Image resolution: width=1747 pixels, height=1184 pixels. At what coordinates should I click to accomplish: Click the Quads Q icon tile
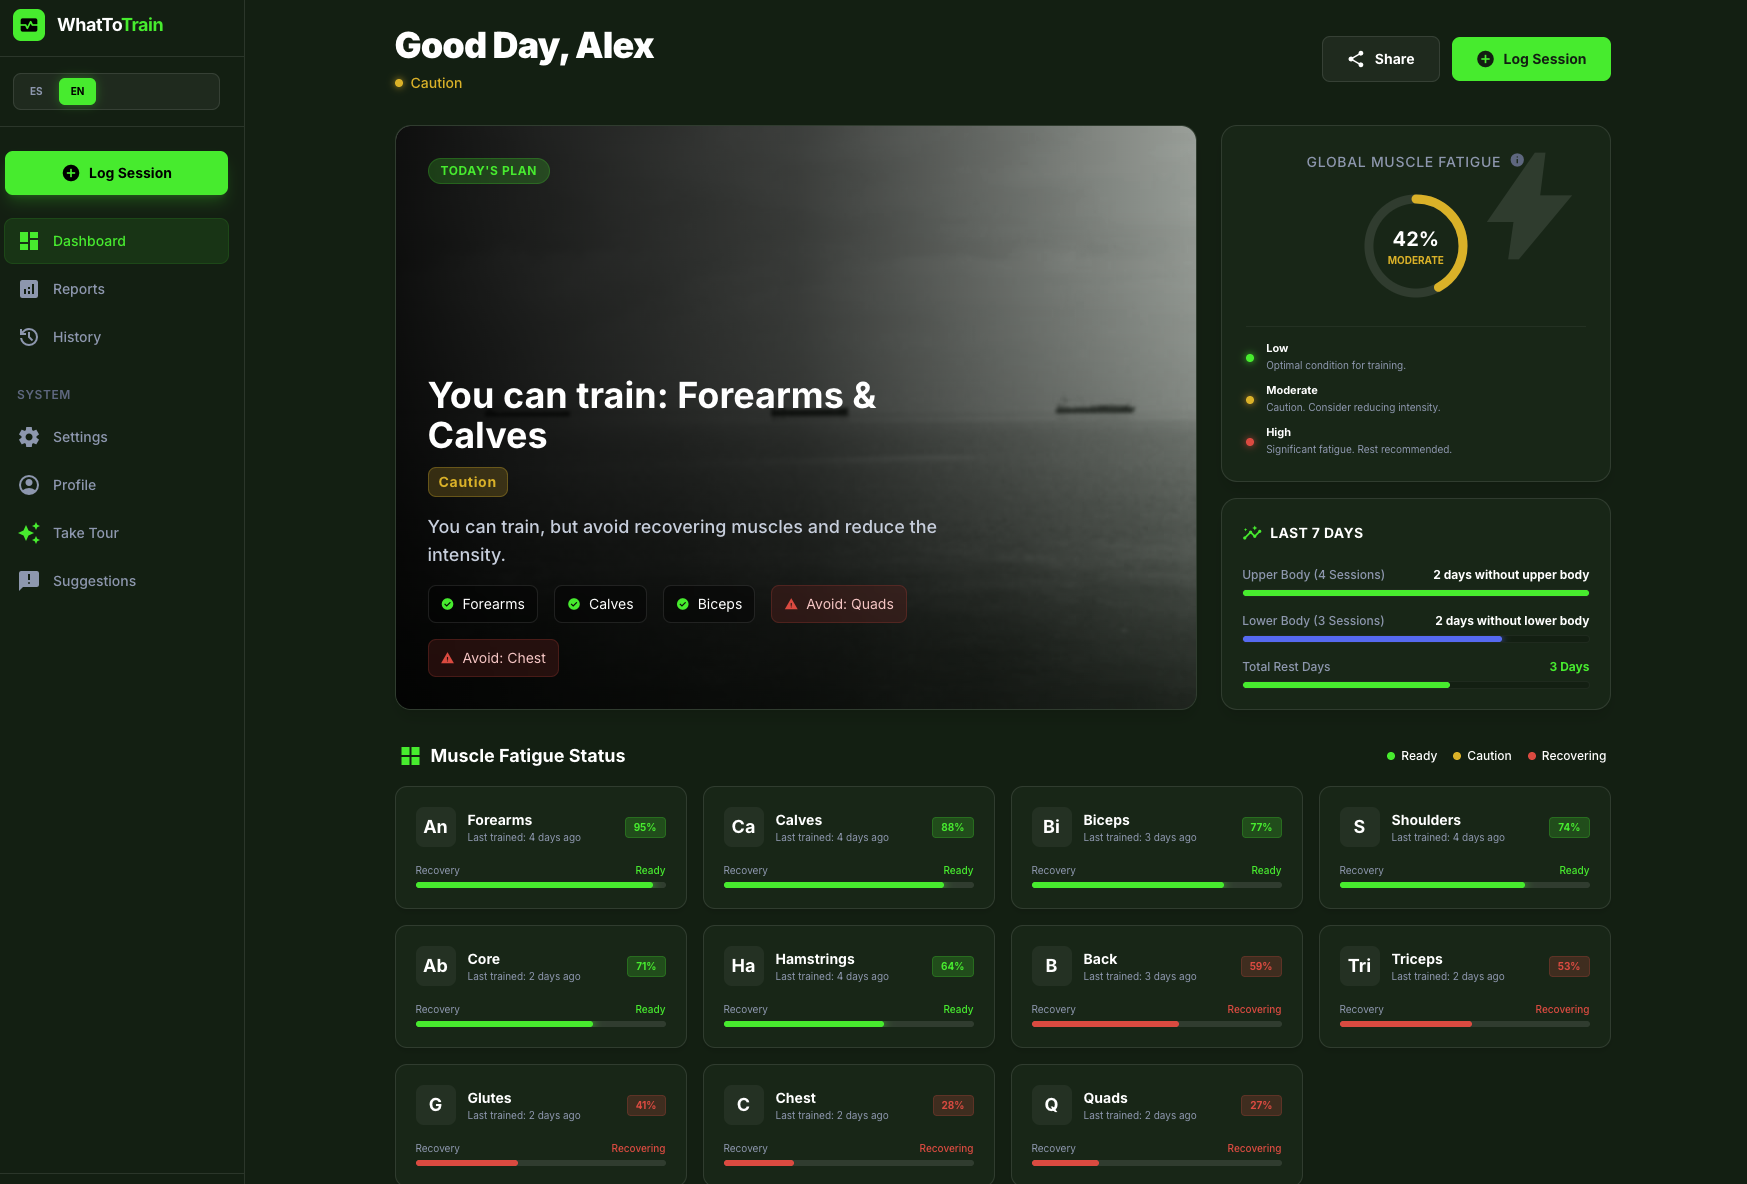[x=1051, y=1105]
